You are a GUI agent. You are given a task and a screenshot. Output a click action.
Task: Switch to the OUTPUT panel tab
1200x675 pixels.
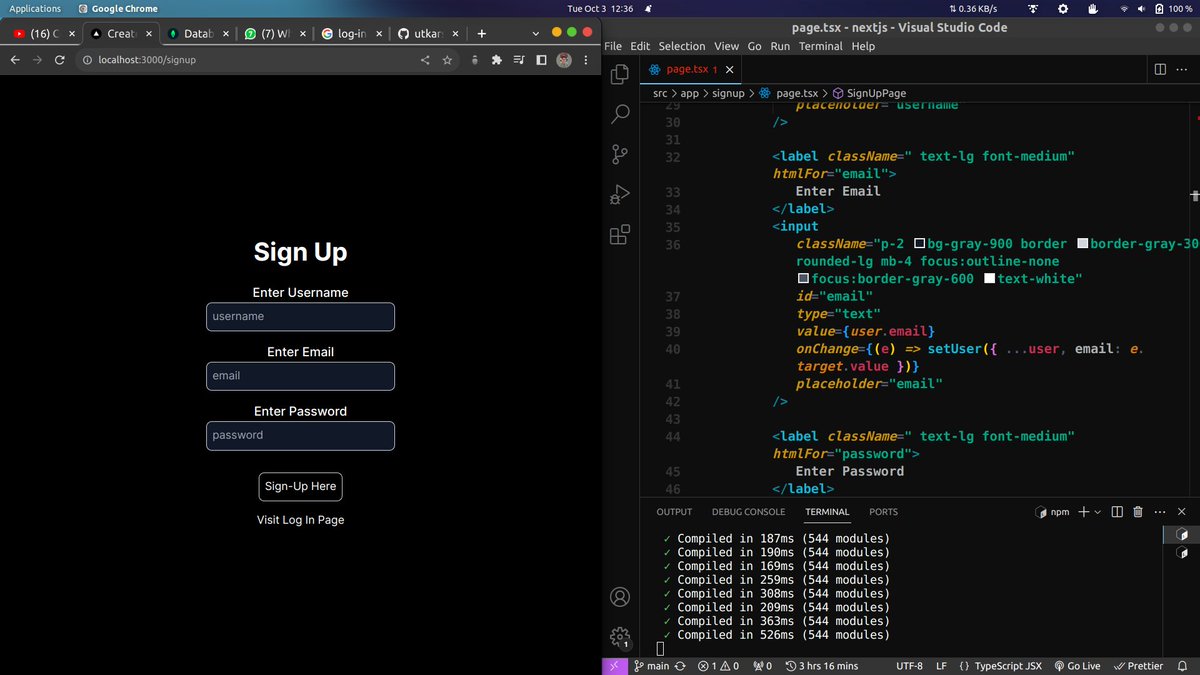(x=674, y=512)
